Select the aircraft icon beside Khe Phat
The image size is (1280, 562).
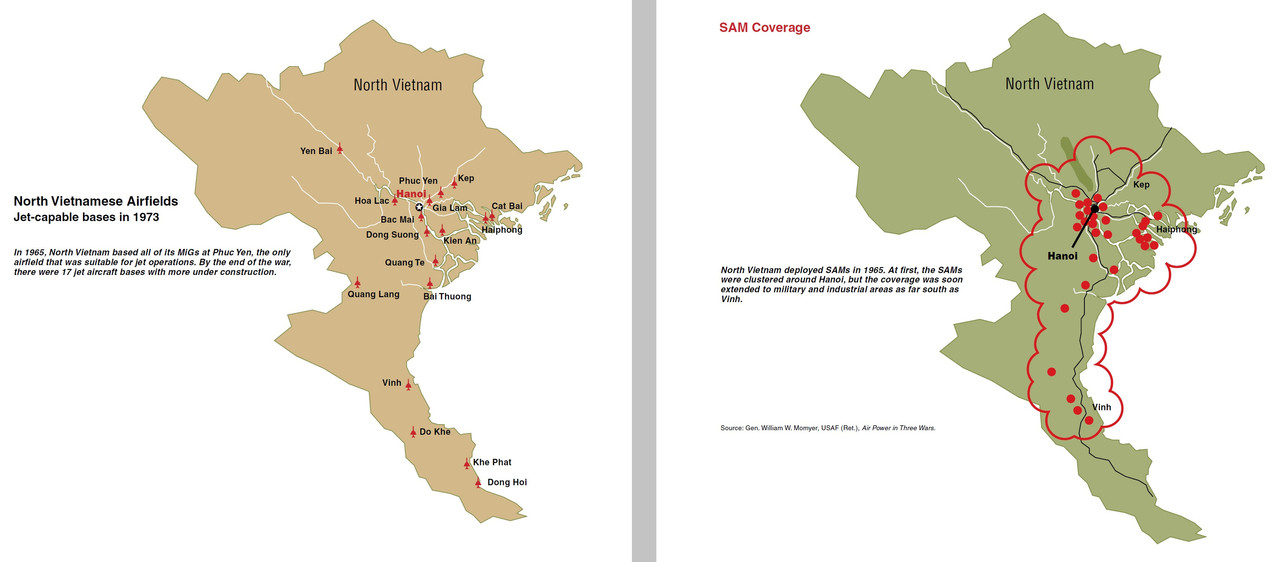coord(466,463)
